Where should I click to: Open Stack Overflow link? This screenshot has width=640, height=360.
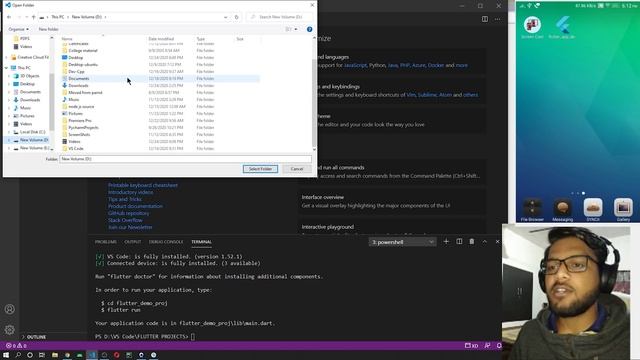[x=125, y=220]
